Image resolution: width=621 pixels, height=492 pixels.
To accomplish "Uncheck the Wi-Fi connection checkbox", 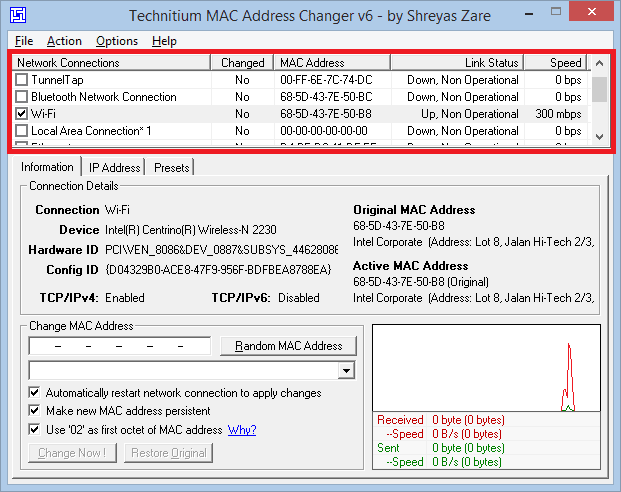I will (21, 114).
